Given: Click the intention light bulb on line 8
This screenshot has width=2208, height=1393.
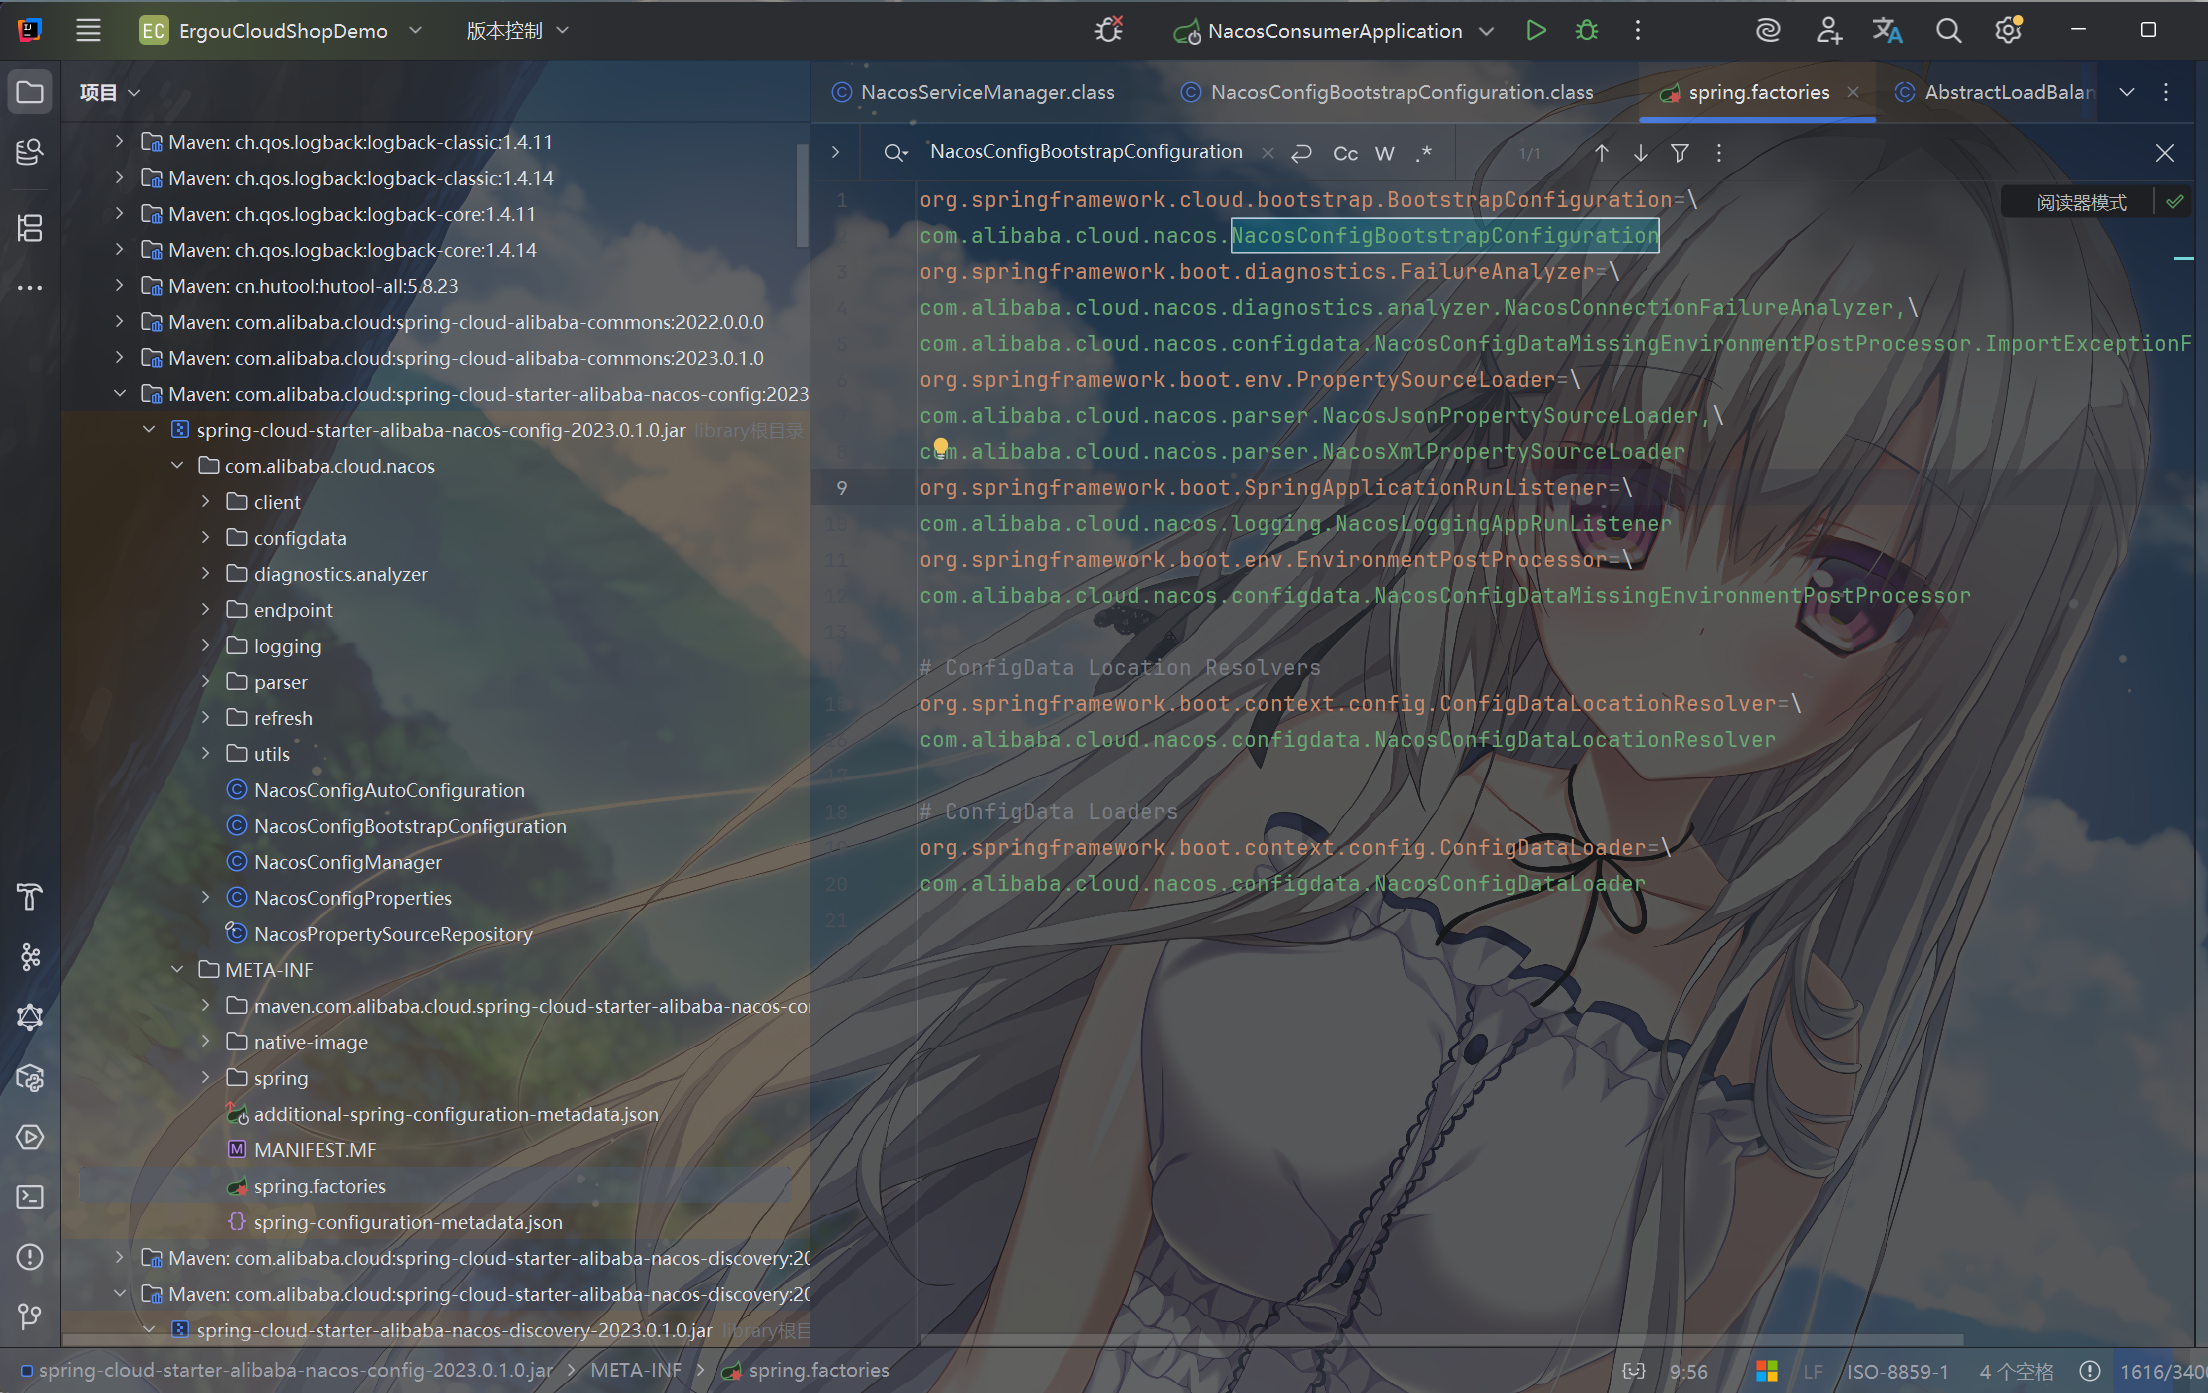Looking at the screenshot, I should [x=941, y=446].
